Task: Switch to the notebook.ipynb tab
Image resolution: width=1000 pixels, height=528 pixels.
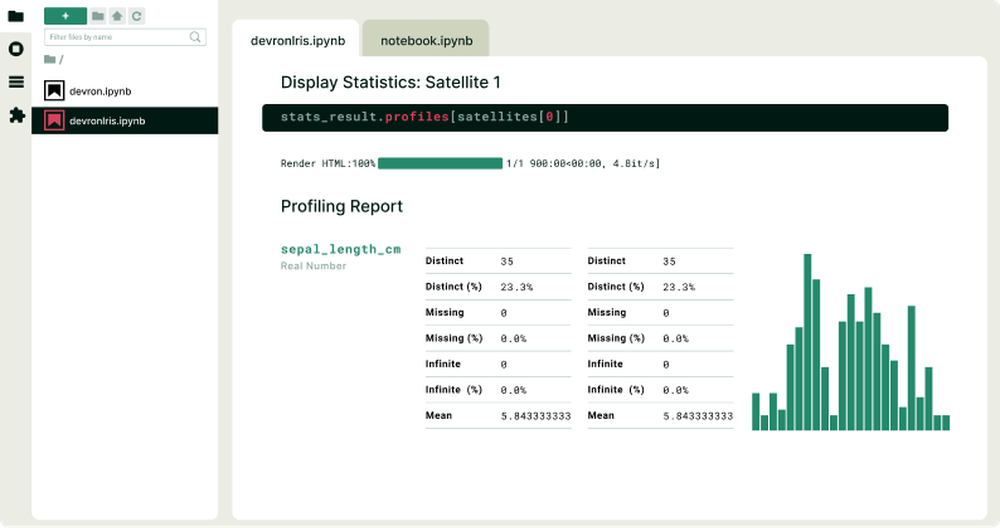Action: point(426,40)
